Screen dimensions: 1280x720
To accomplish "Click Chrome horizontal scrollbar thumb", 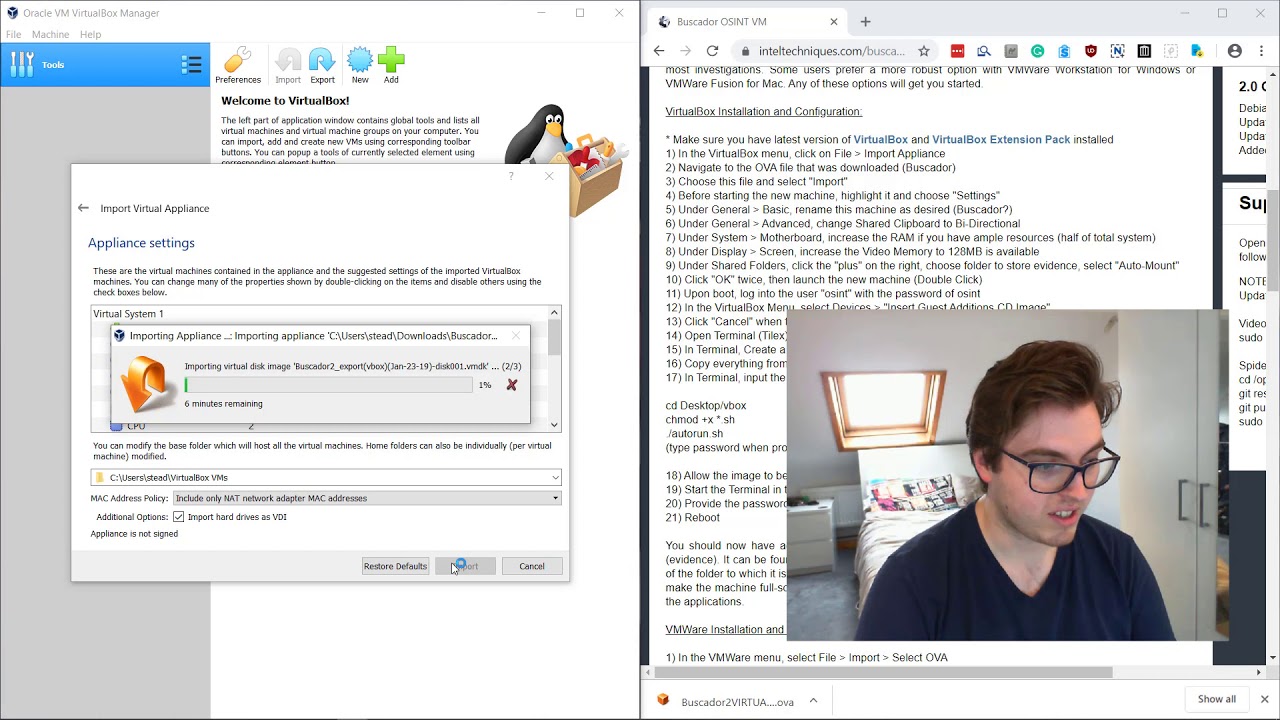I will click(x=883, y=672).
